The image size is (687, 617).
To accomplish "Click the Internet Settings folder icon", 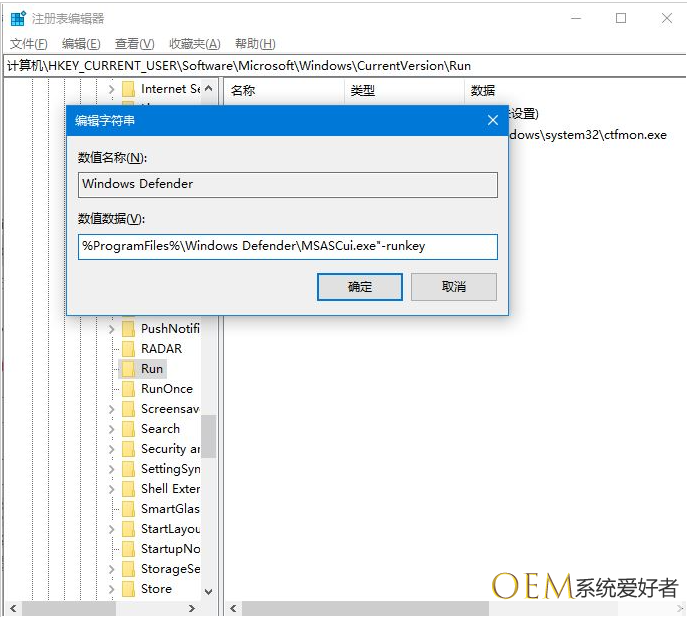I will pos(128,89).
